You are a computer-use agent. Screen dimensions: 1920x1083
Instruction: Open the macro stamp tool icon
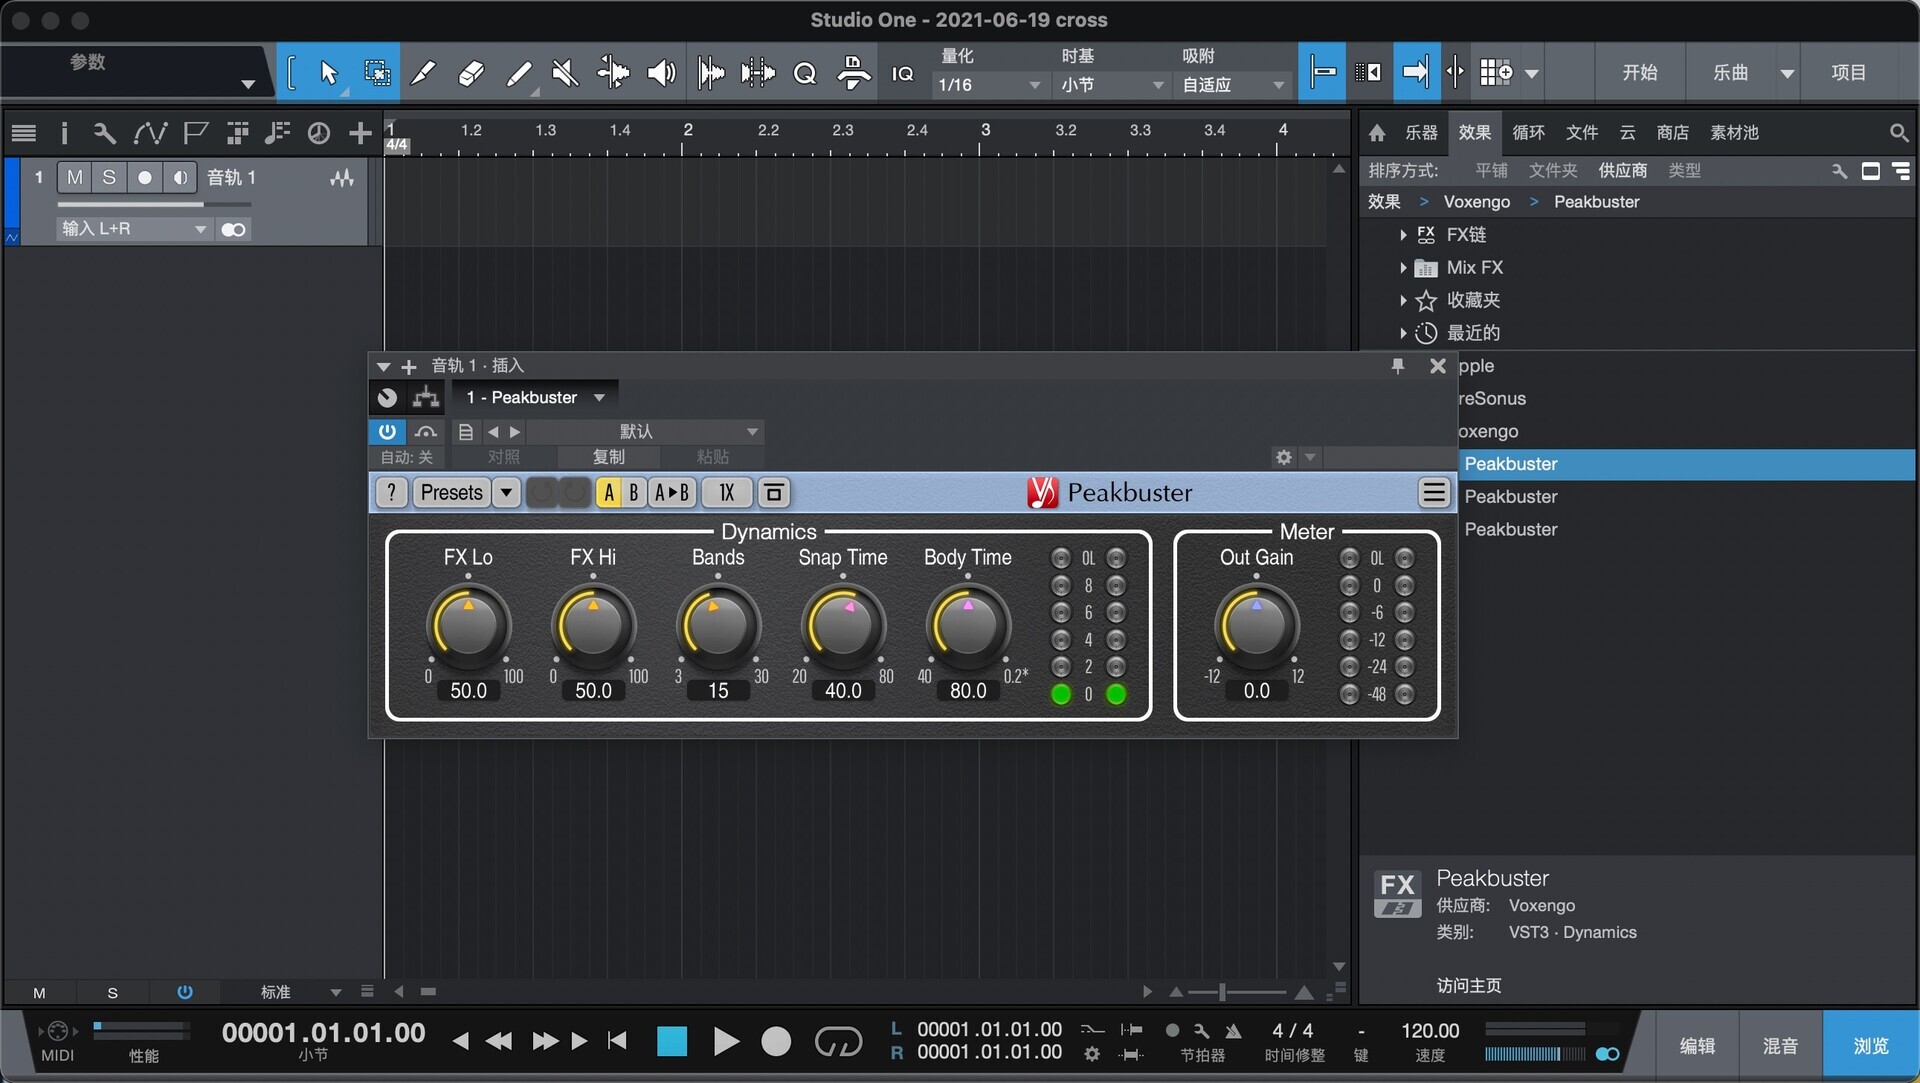(x=853, y=72)
